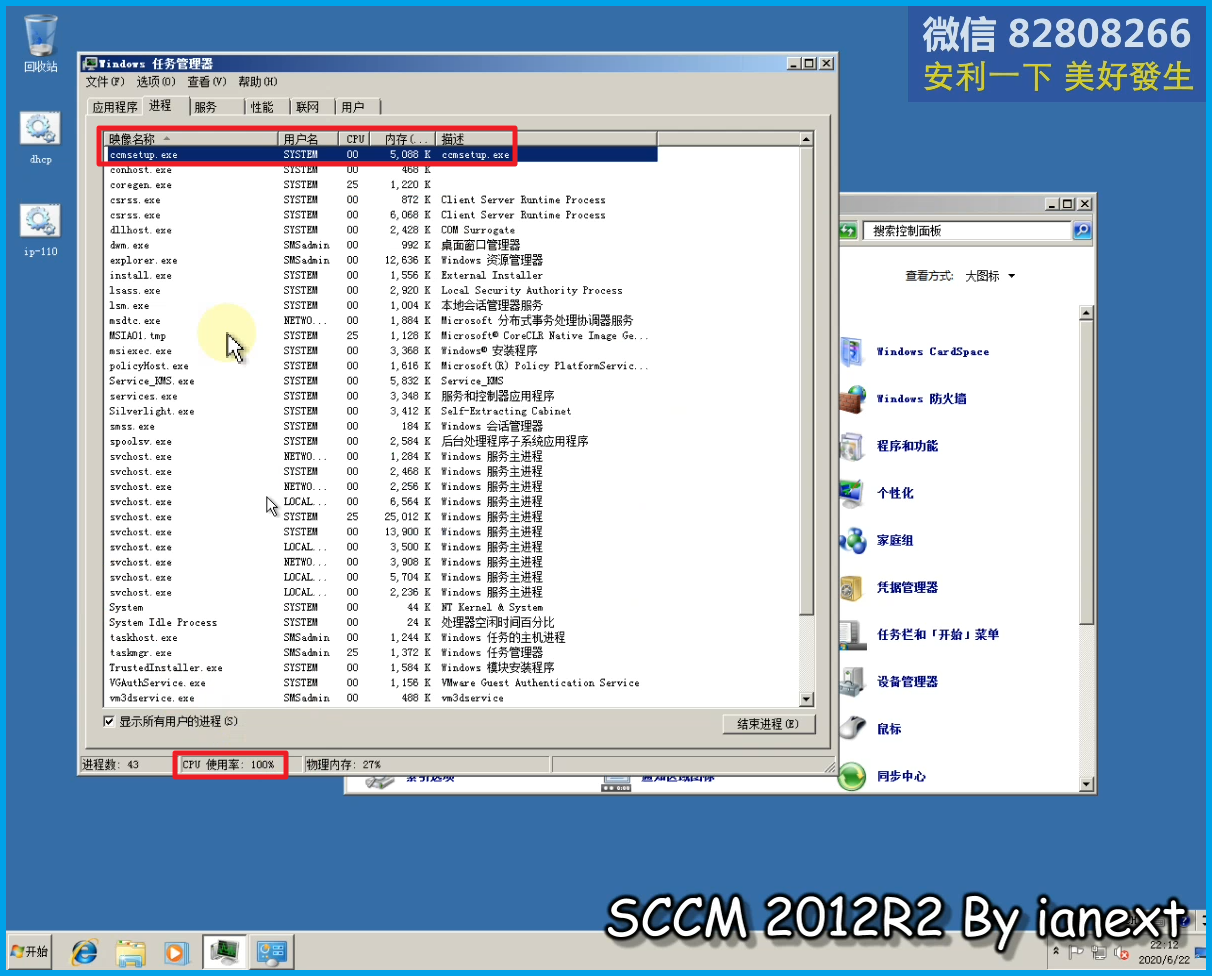Show hidden tray icons arrow
1212x976 pixels.
pyautogui.click(x=1056, y=951)
